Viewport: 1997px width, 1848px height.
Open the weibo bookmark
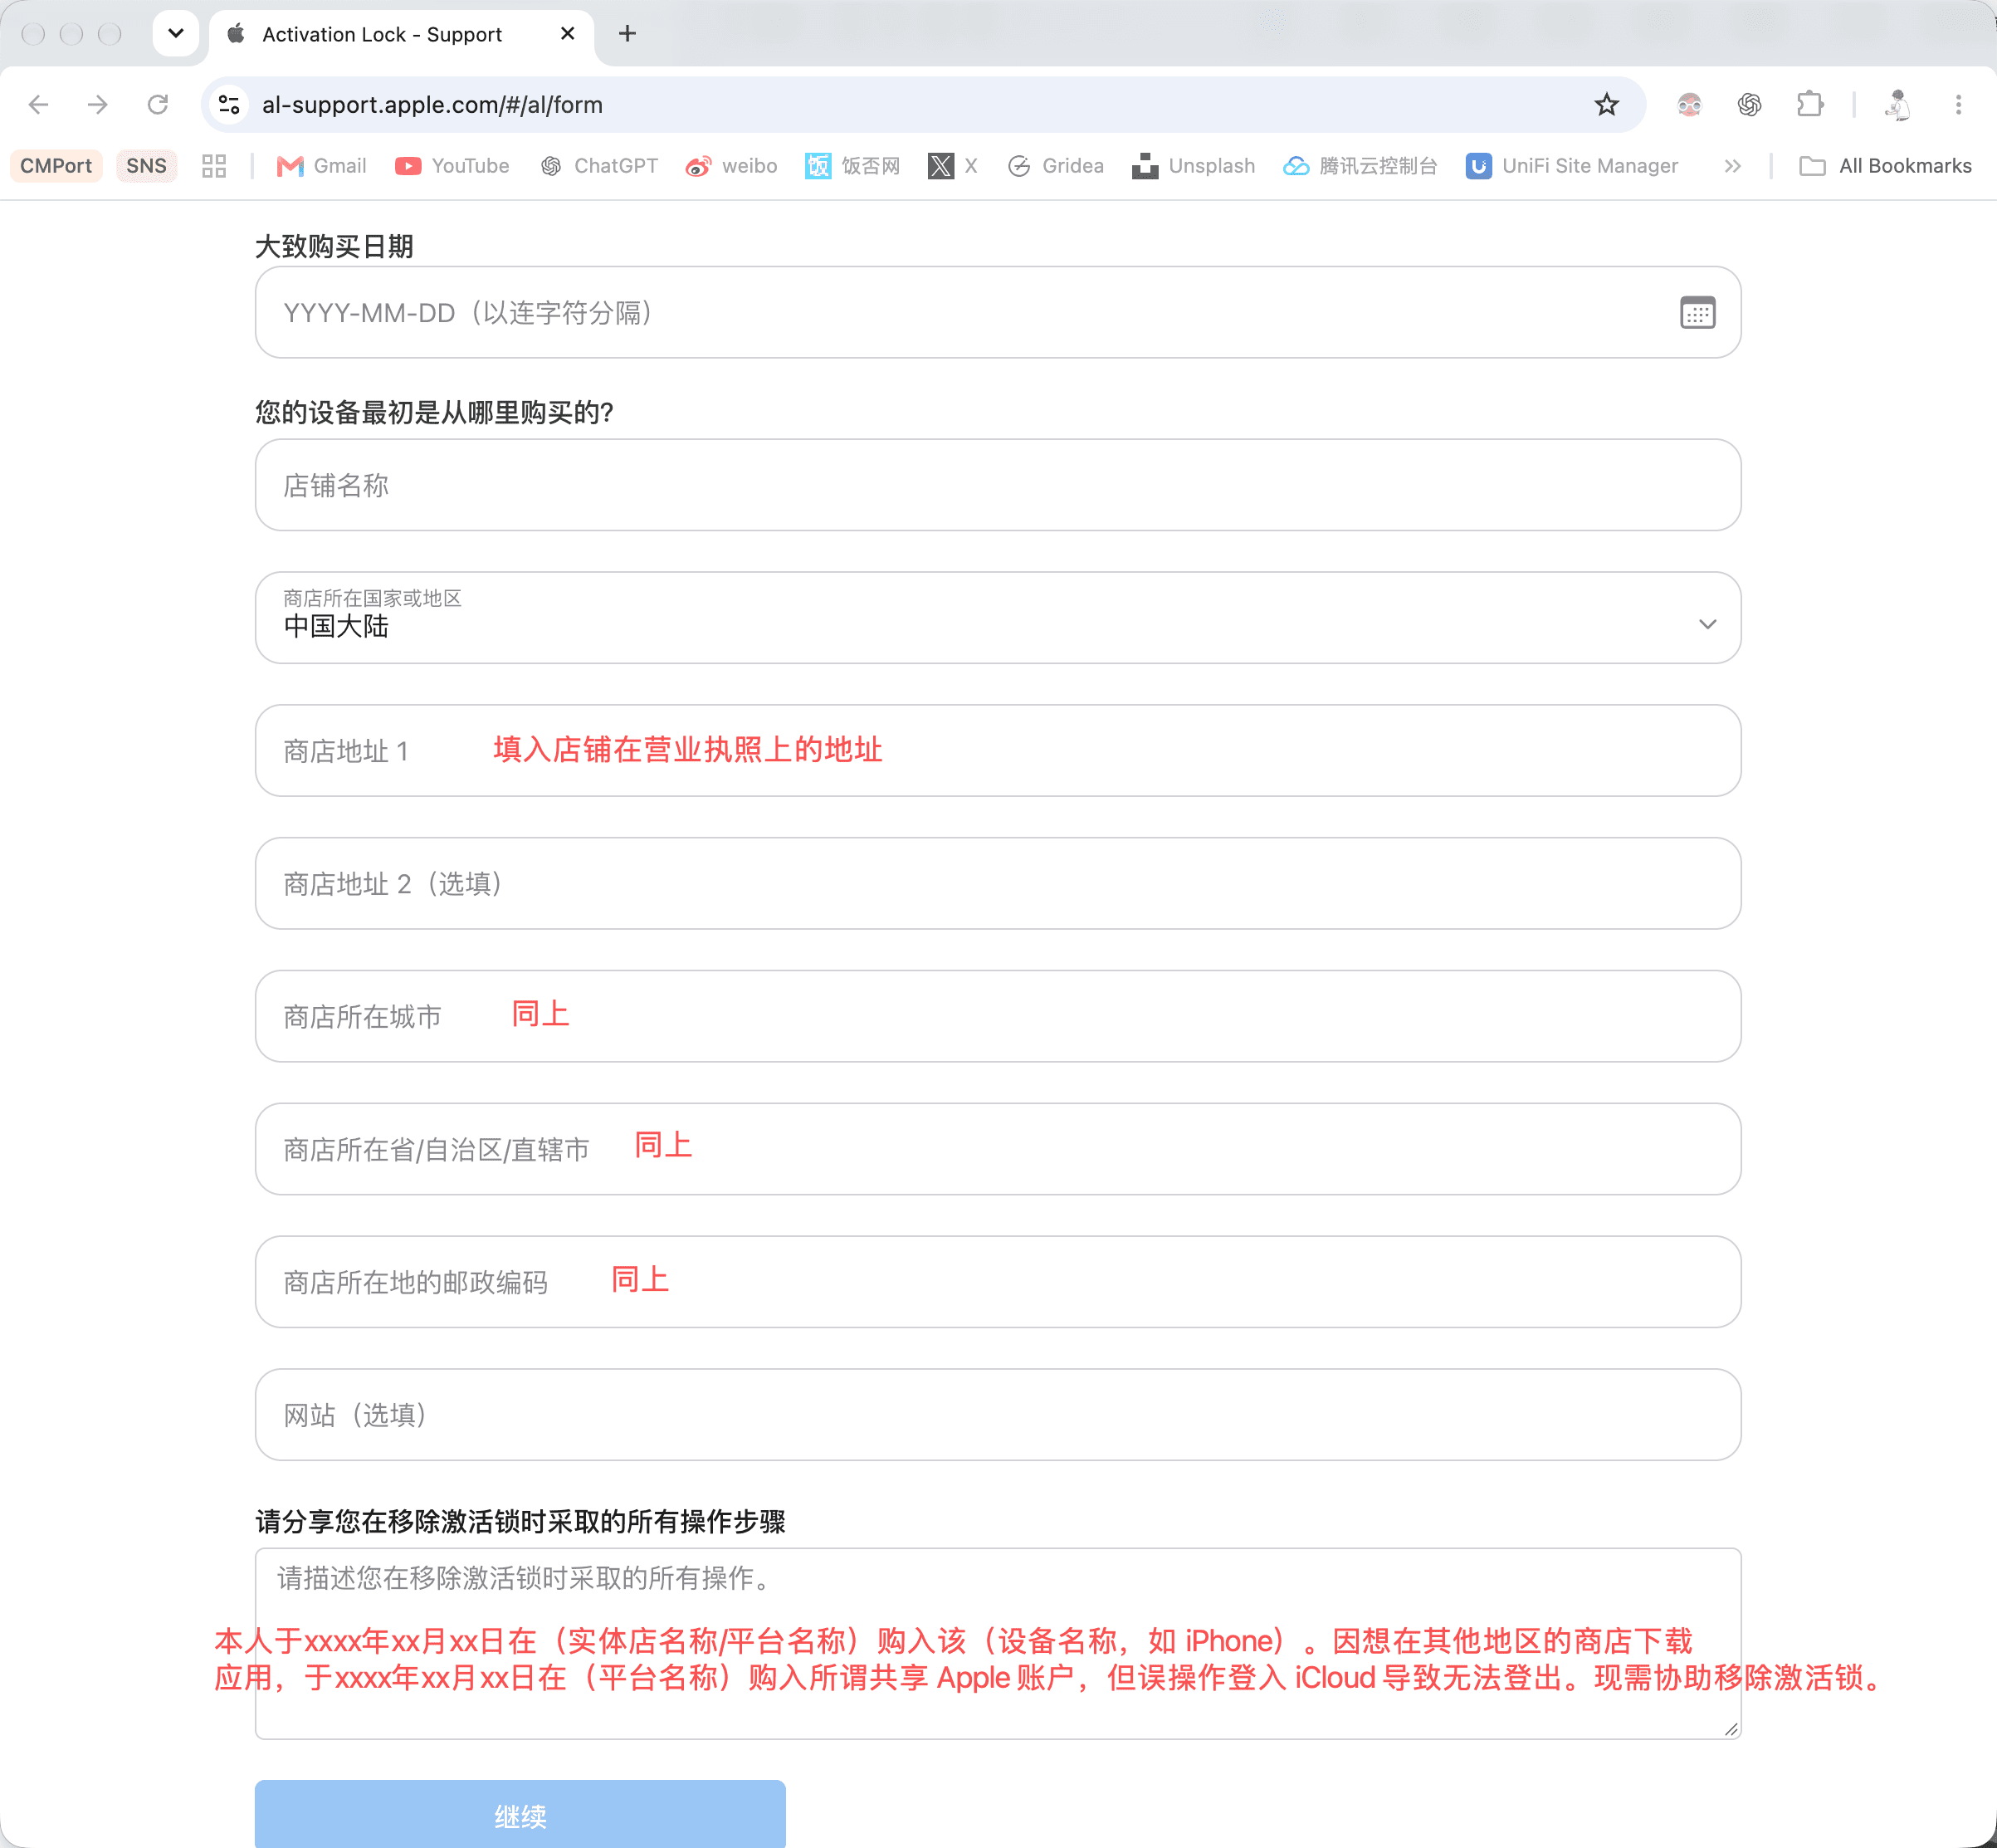pos(731,166)
